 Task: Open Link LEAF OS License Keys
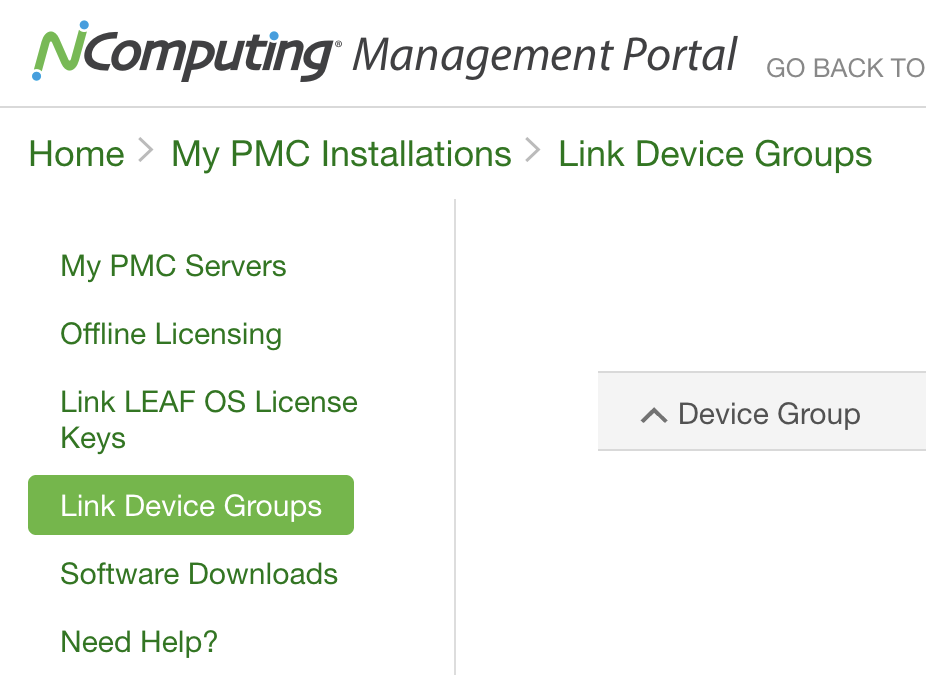point(209,420)
